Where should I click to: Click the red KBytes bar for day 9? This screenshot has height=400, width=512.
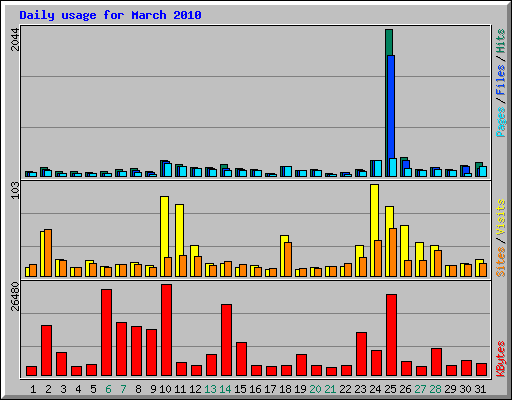(x=151, y=353)
